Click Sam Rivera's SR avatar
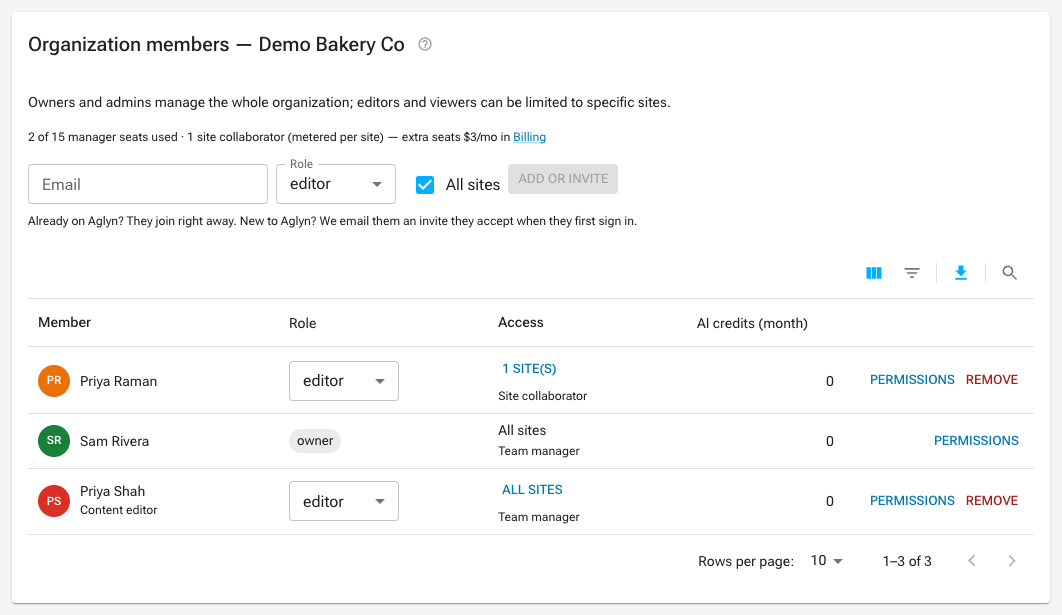1062x615 pixels. (54, 441)
